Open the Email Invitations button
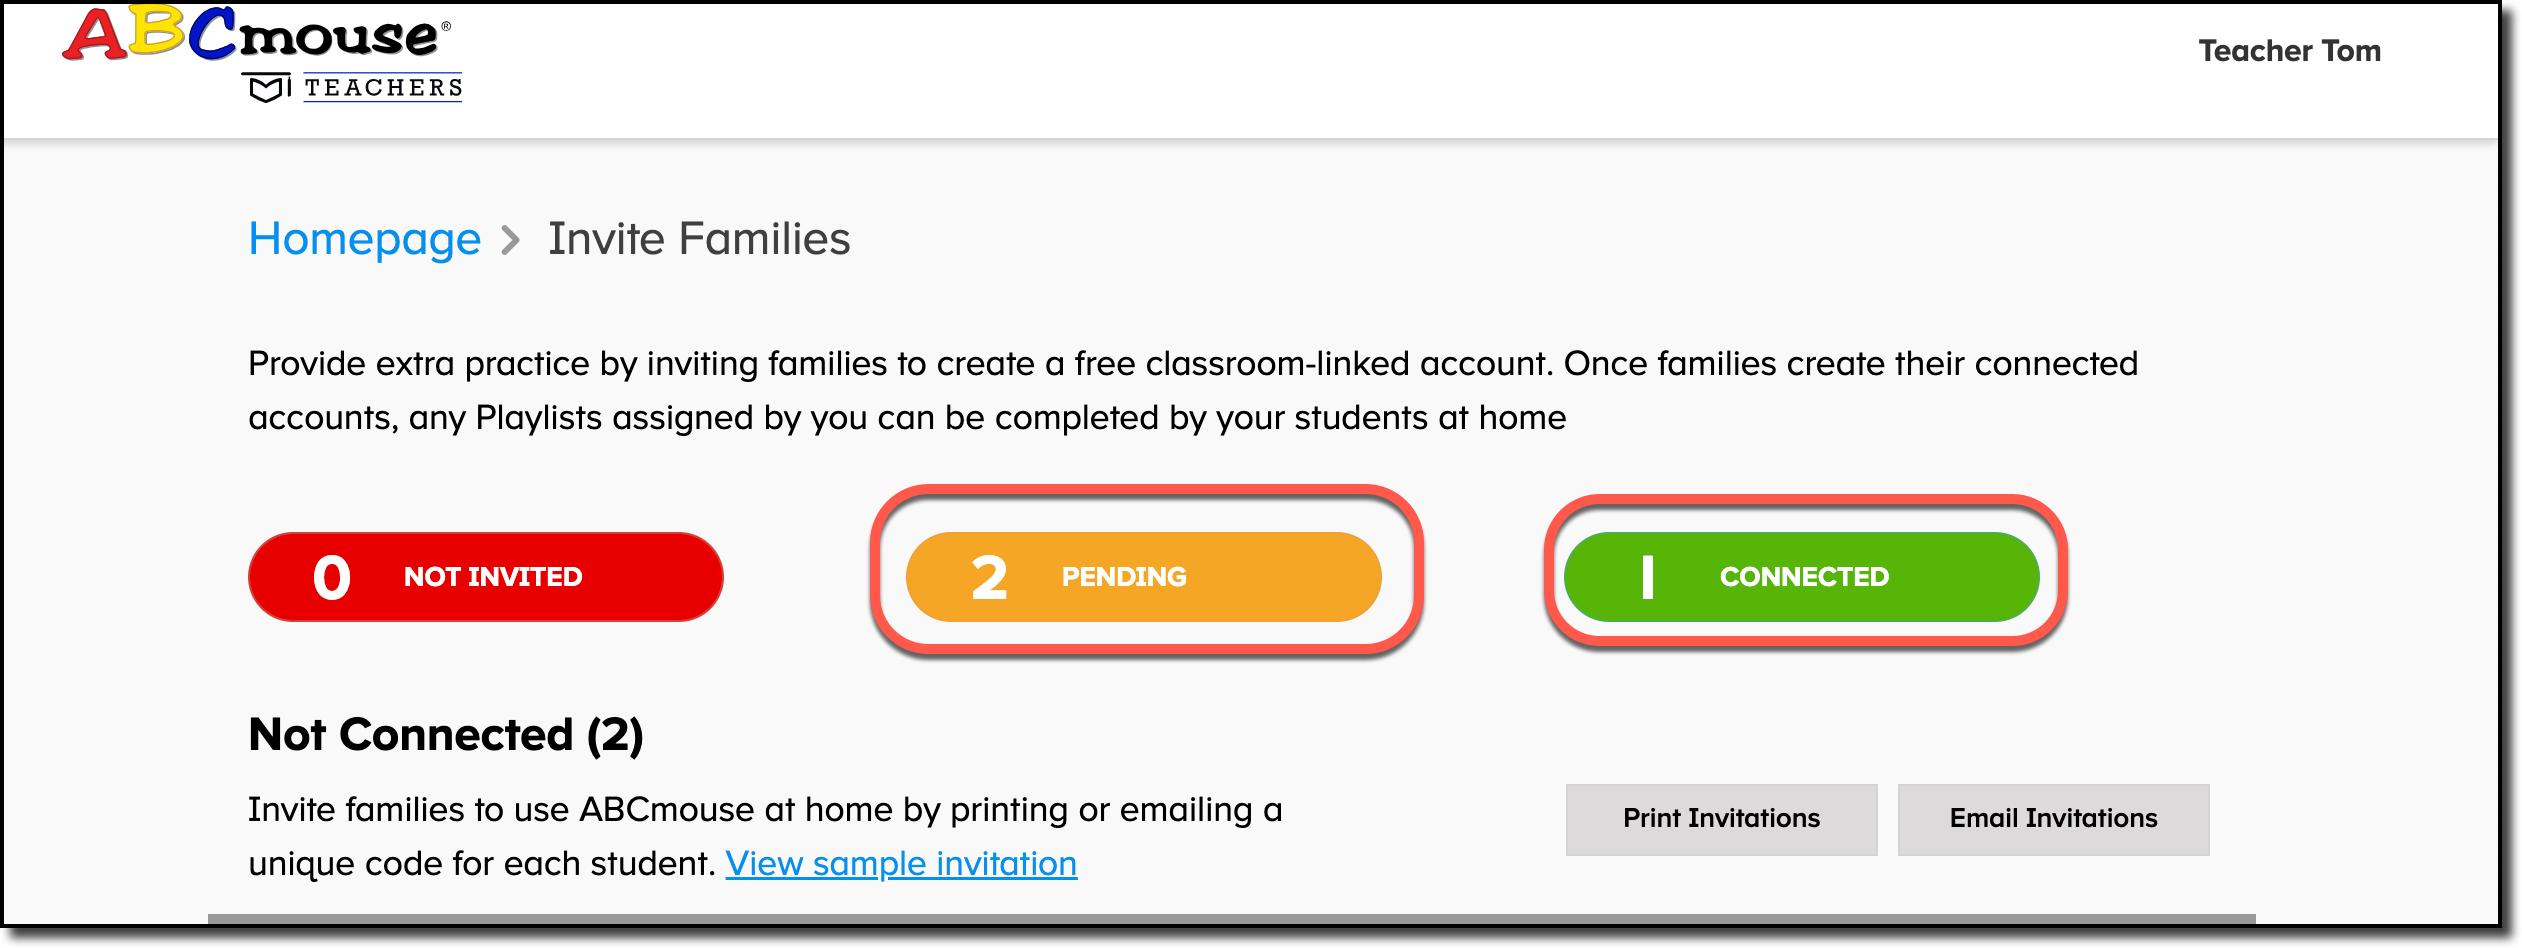This screenshot has height=948, width=2522. pyautogui.click(x=2052, y=818)
